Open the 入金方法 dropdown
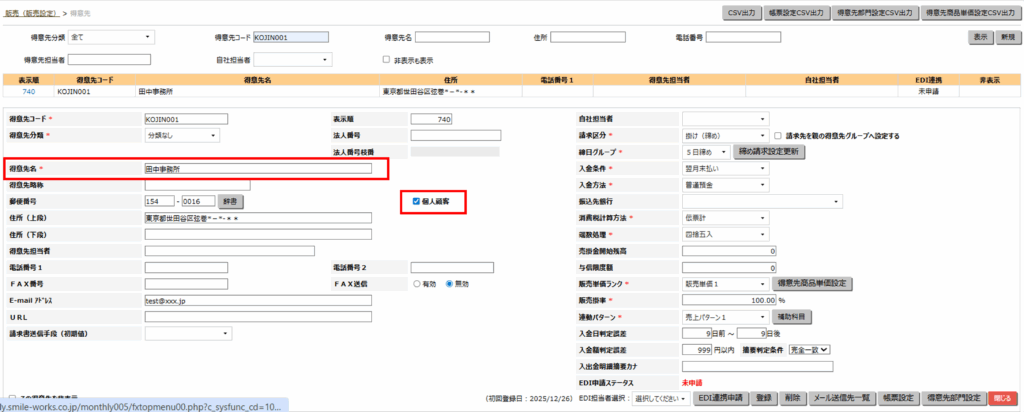Screen dimensions: 1024x412 coord(725,185)
